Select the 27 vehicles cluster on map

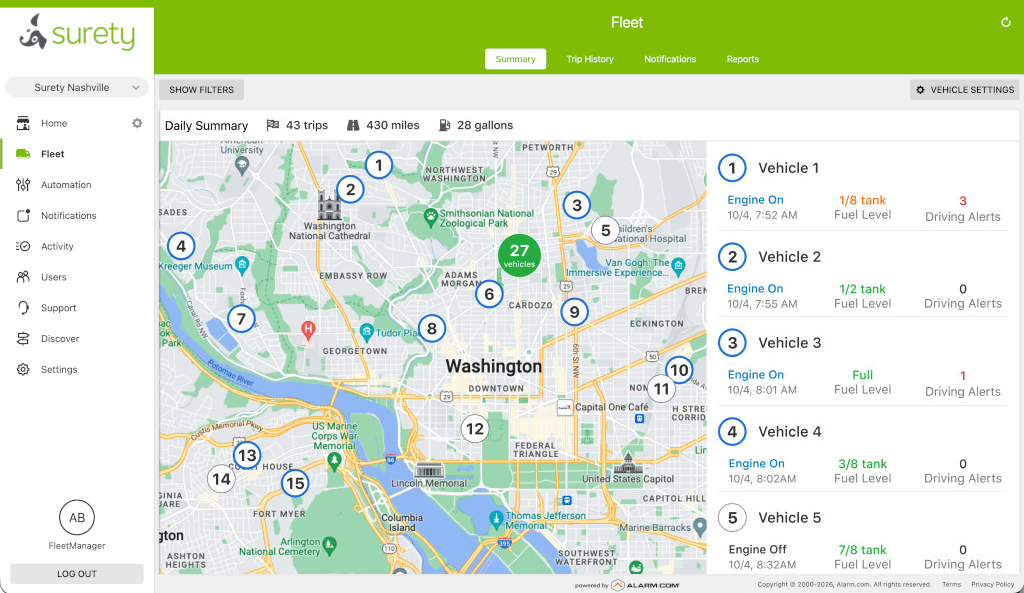tap(519, 255)
